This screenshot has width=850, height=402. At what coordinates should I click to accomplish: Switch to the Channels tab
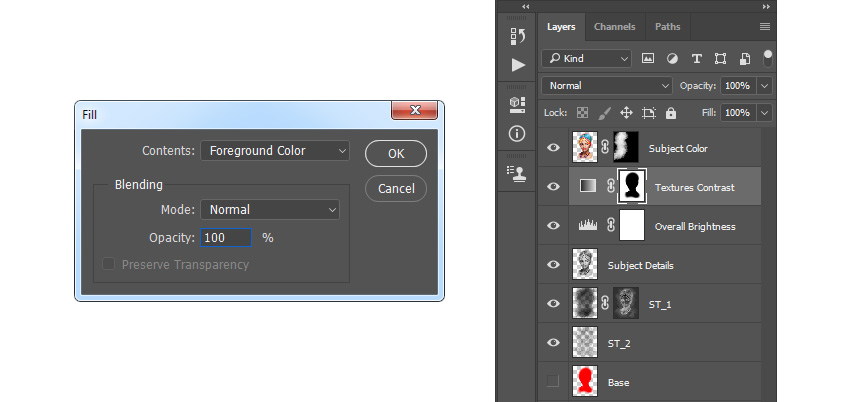coord(614,27)
